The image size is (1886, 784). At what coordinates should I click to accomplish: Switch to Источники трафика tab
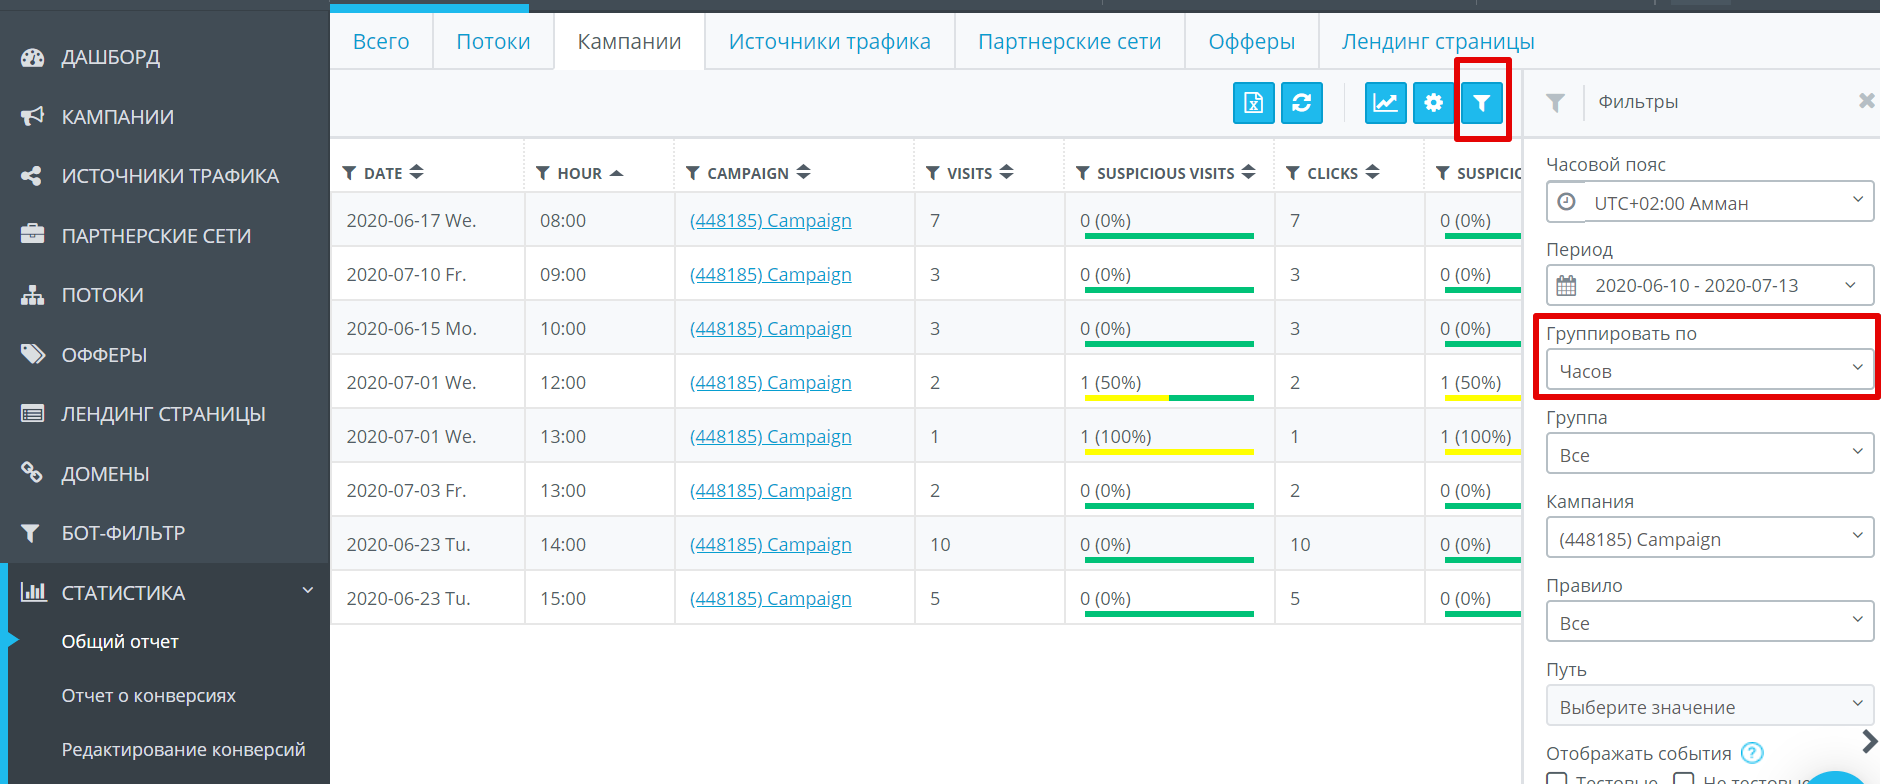pyautogui.click(x=830, y=42)
